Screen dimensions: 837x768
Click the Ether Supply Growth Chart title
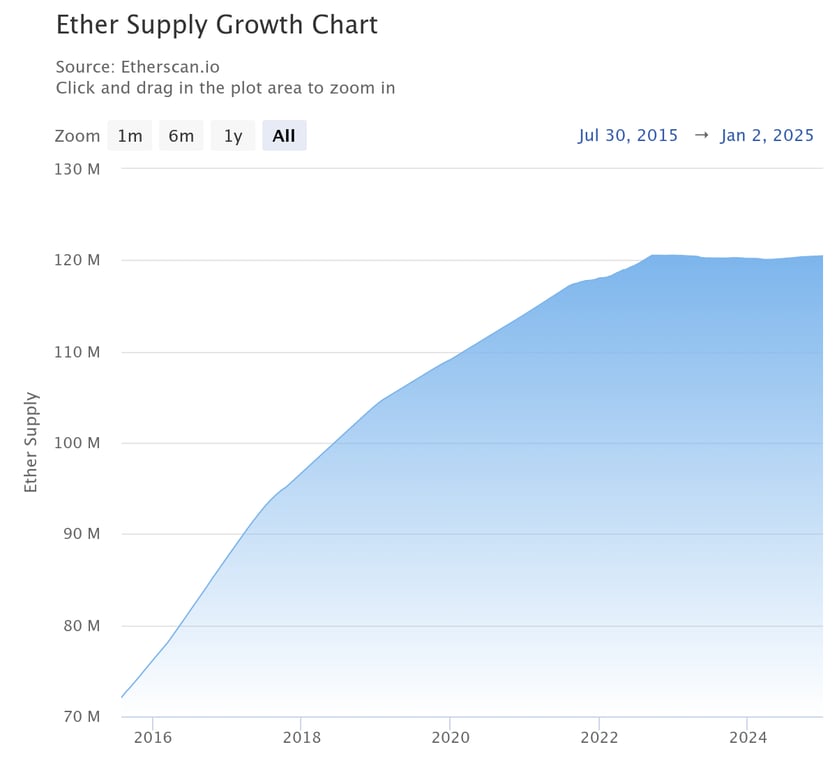(x=217, y=24)
